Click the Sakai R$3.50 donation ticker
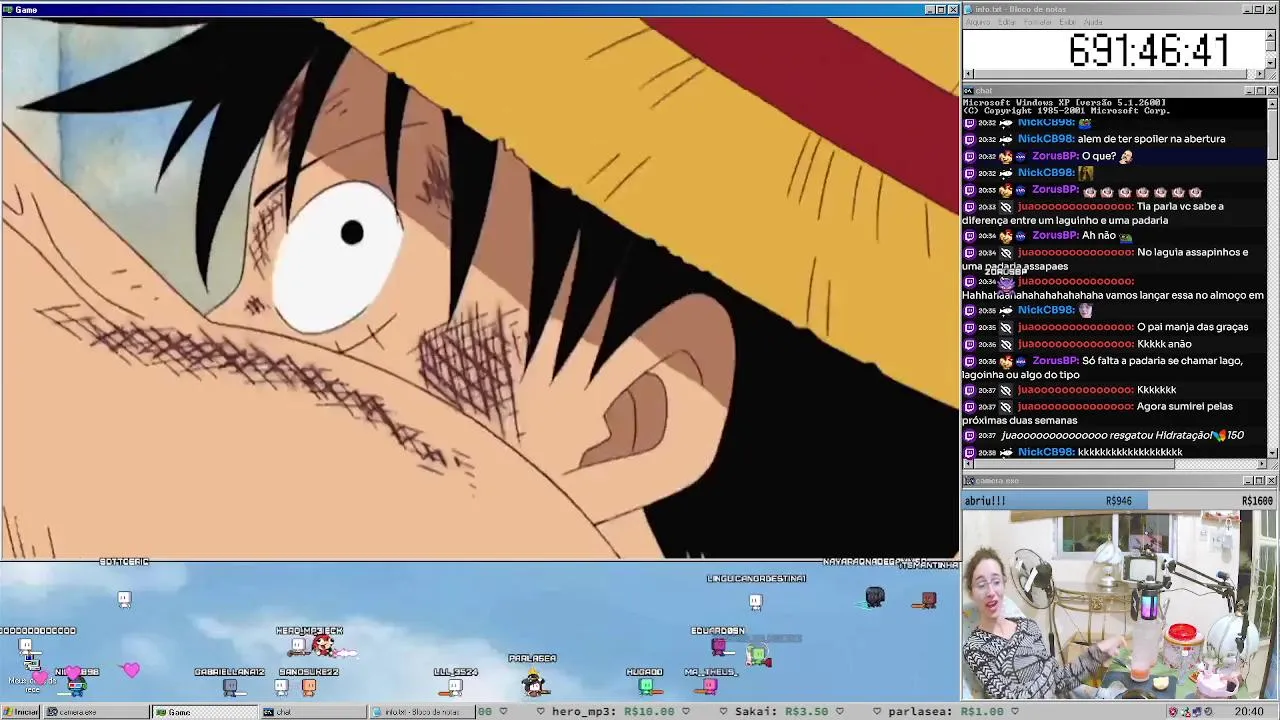The height and width of the screenshot is (720, 1280). [782, 712]
